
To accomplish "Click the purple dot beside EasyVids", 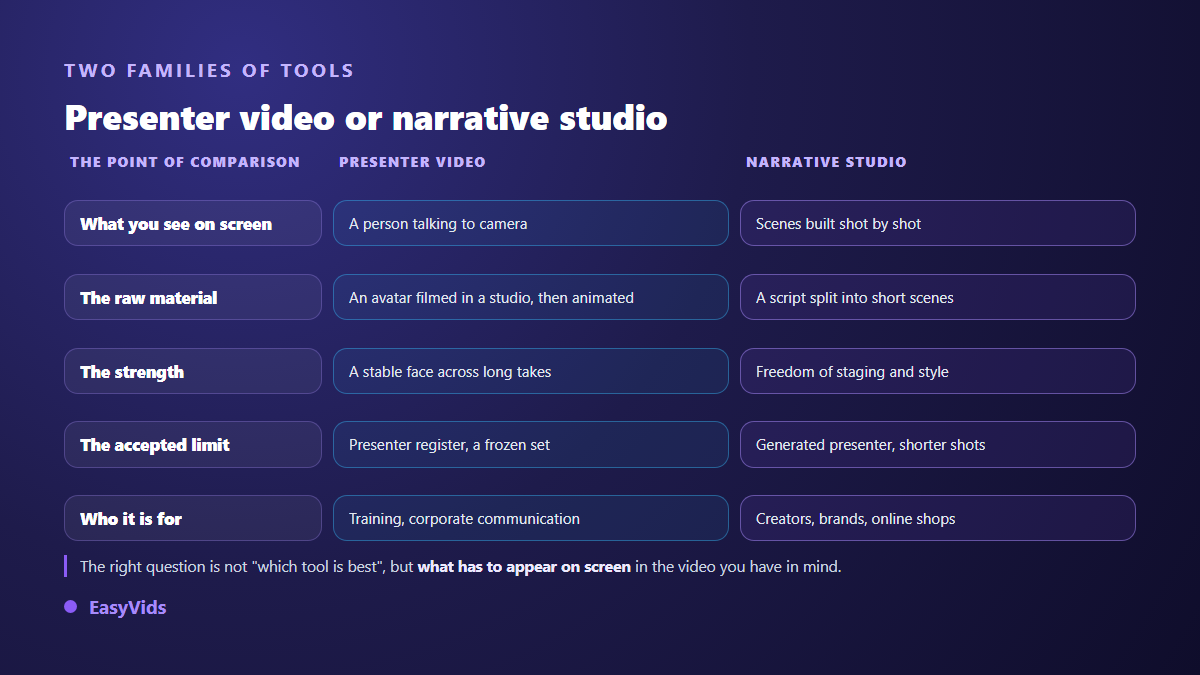I will (71, 607).
